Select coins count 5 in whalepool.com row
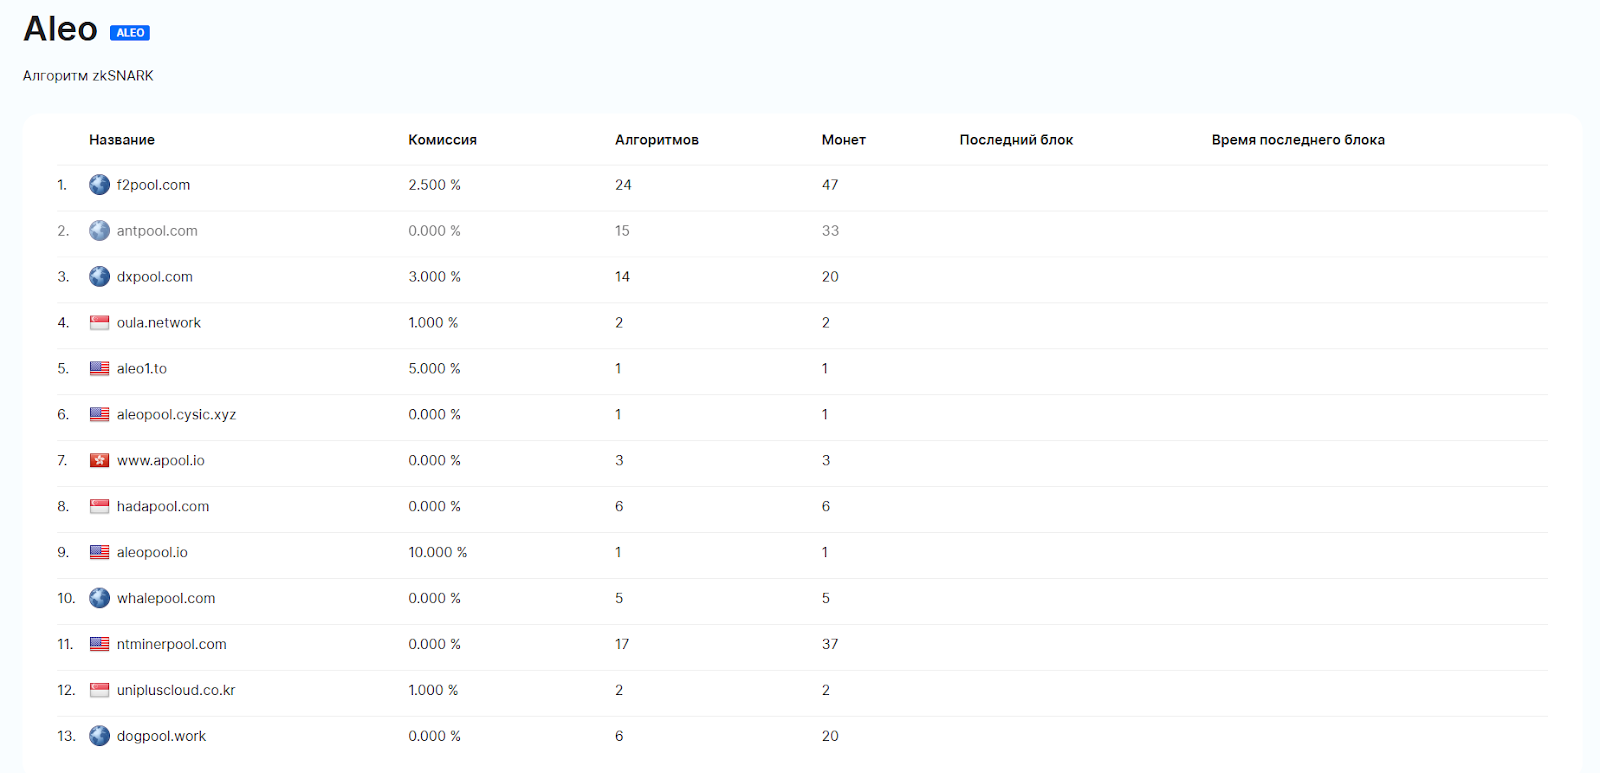 tap(826, 599)
